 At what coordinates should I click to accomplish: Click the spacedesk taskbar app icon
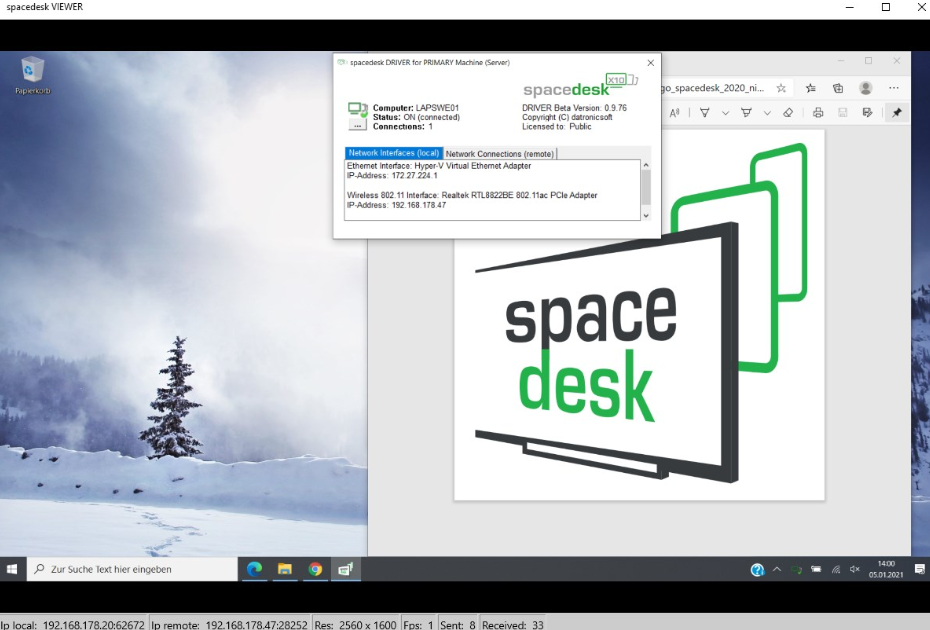[x=346, y=569]
